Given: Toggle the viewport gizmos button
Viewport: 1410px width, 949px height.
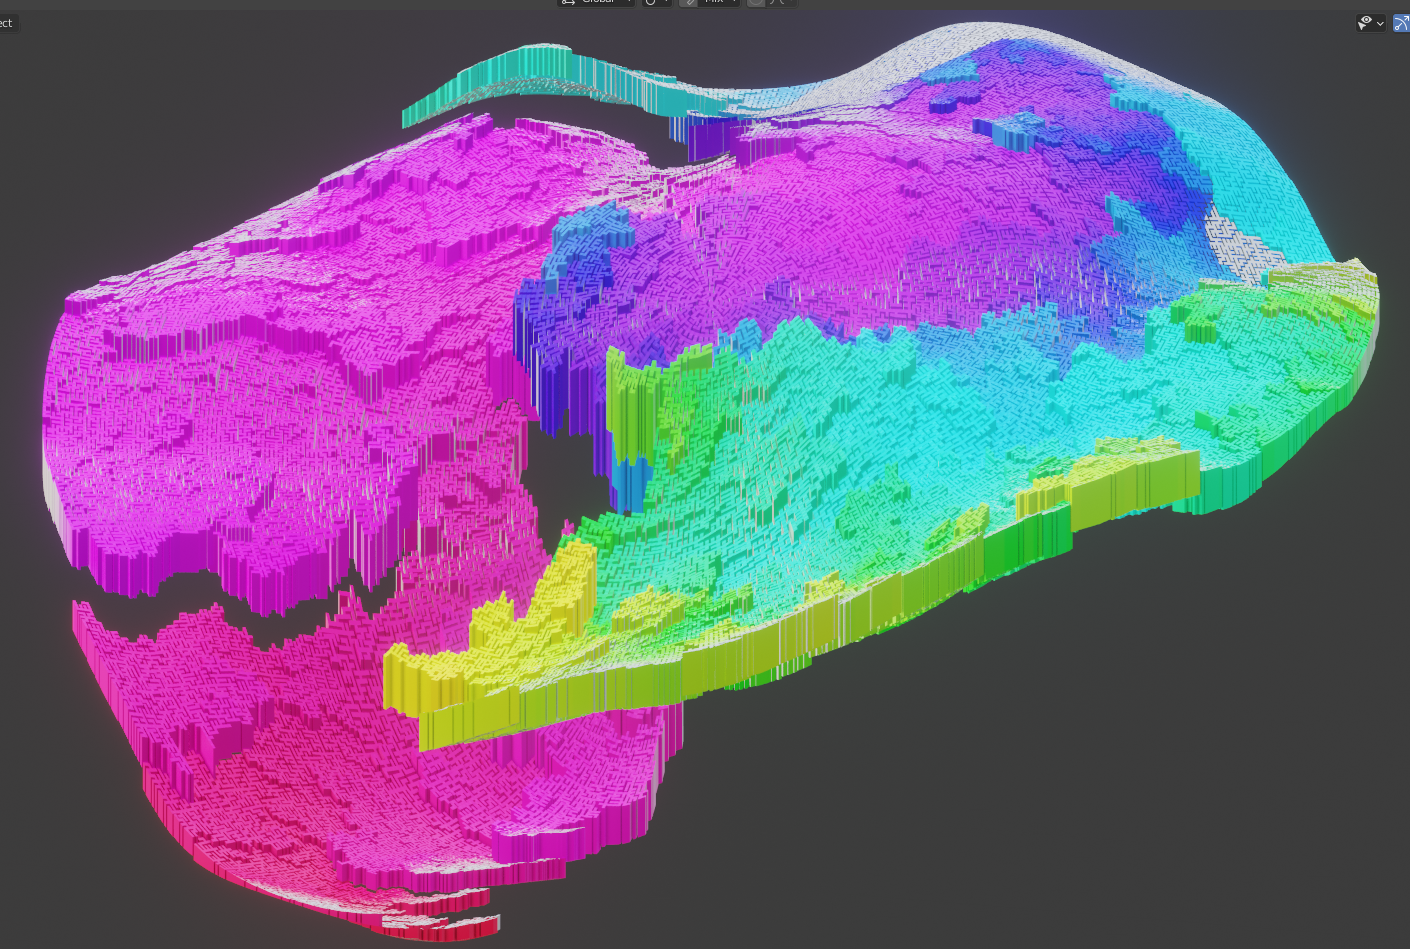Looking at the screenshot, I should (x=1401, y=22).
